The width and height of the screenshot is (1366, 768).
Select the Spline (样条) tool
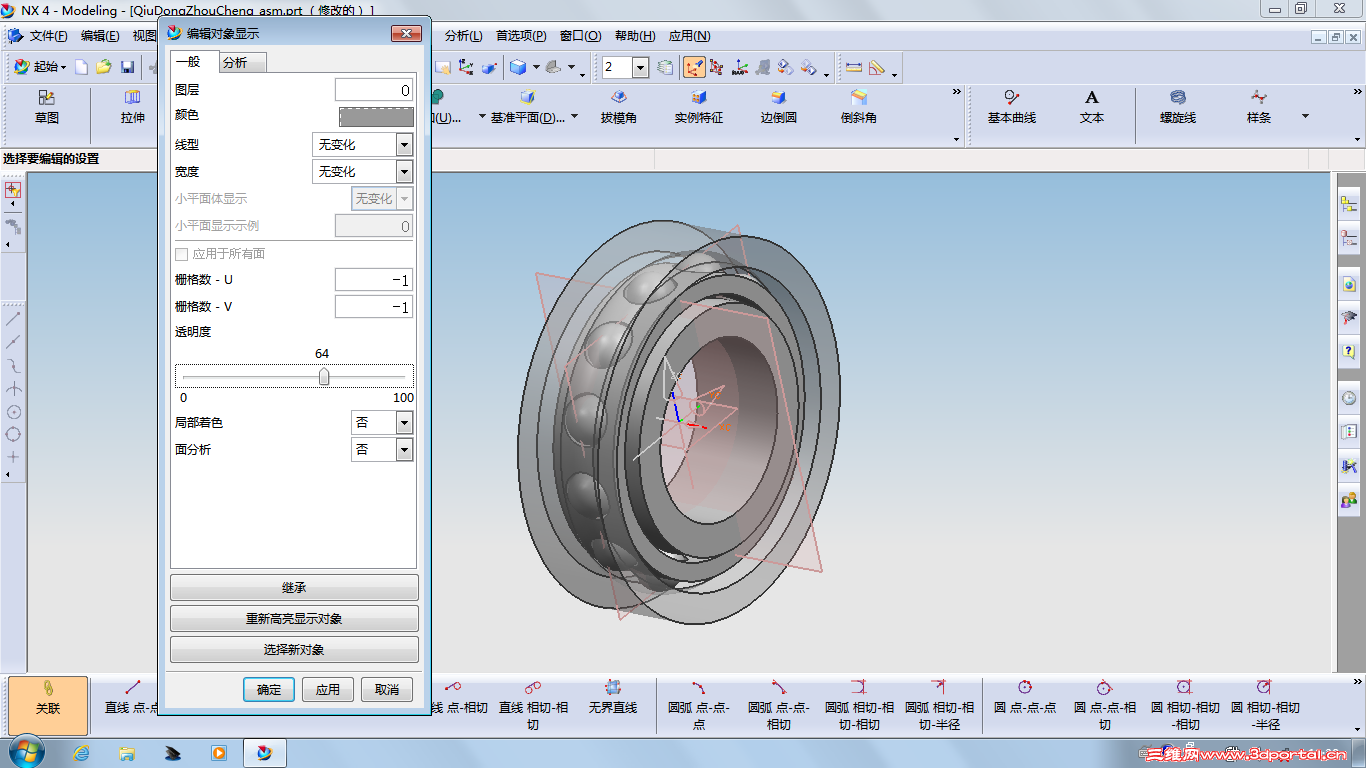click(1258, 98)
